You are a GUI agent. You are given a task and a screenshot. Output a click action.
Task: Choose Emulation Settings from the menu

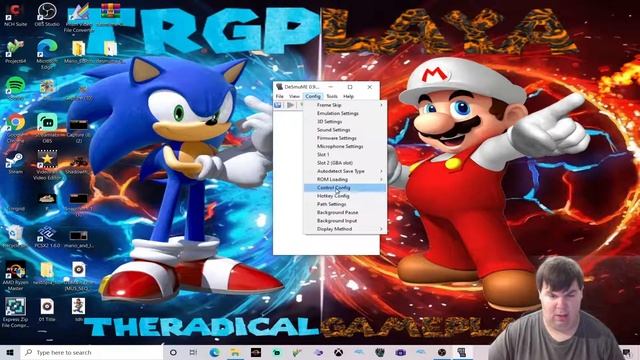[x=345, y=113]
